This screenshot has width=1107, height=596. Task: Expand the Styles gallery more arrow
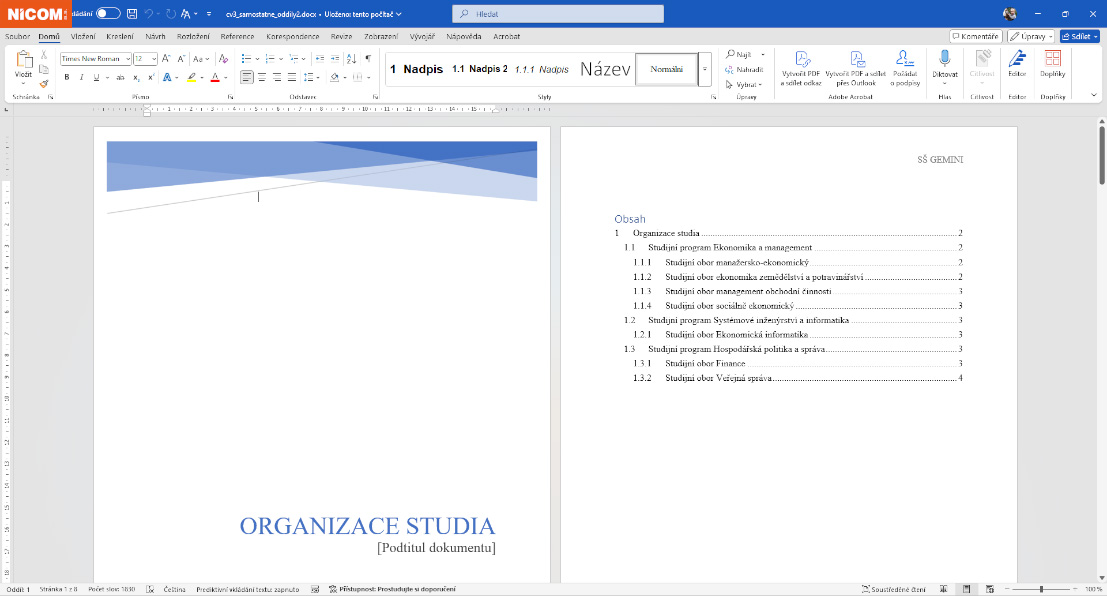705,69
